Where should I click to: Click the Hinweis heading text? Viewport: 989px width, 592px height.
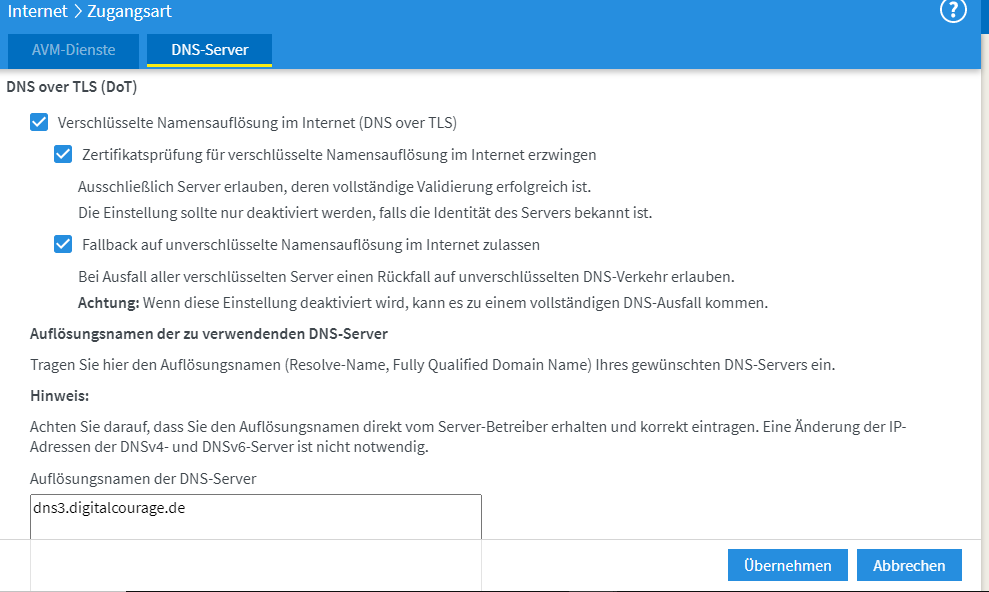(x=59, y=396)
